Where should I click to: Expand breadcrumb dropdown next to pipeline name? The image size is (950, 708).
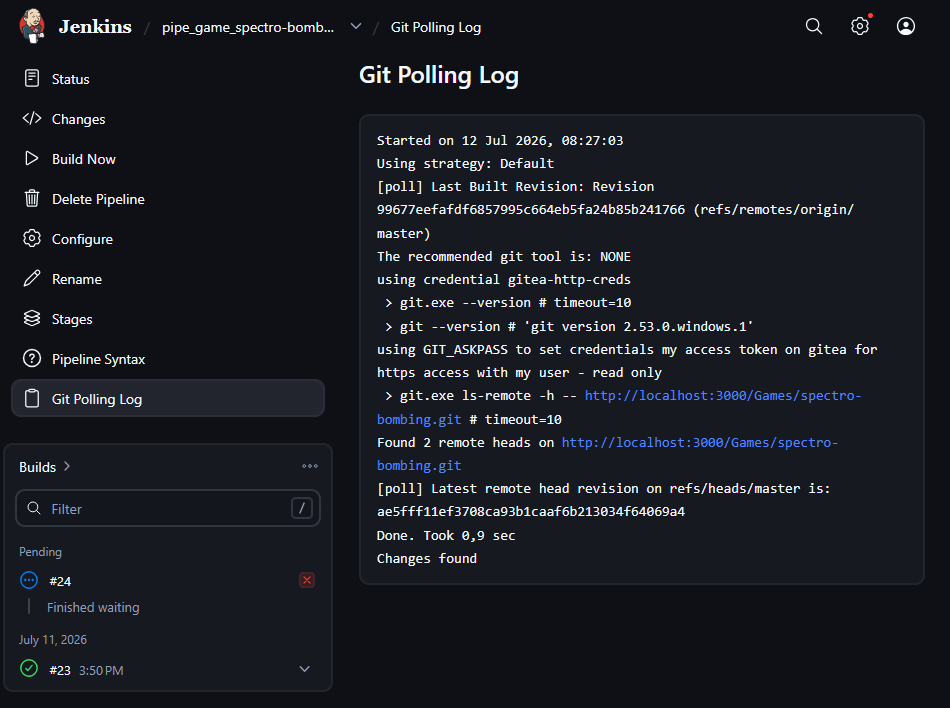[356, 26]
